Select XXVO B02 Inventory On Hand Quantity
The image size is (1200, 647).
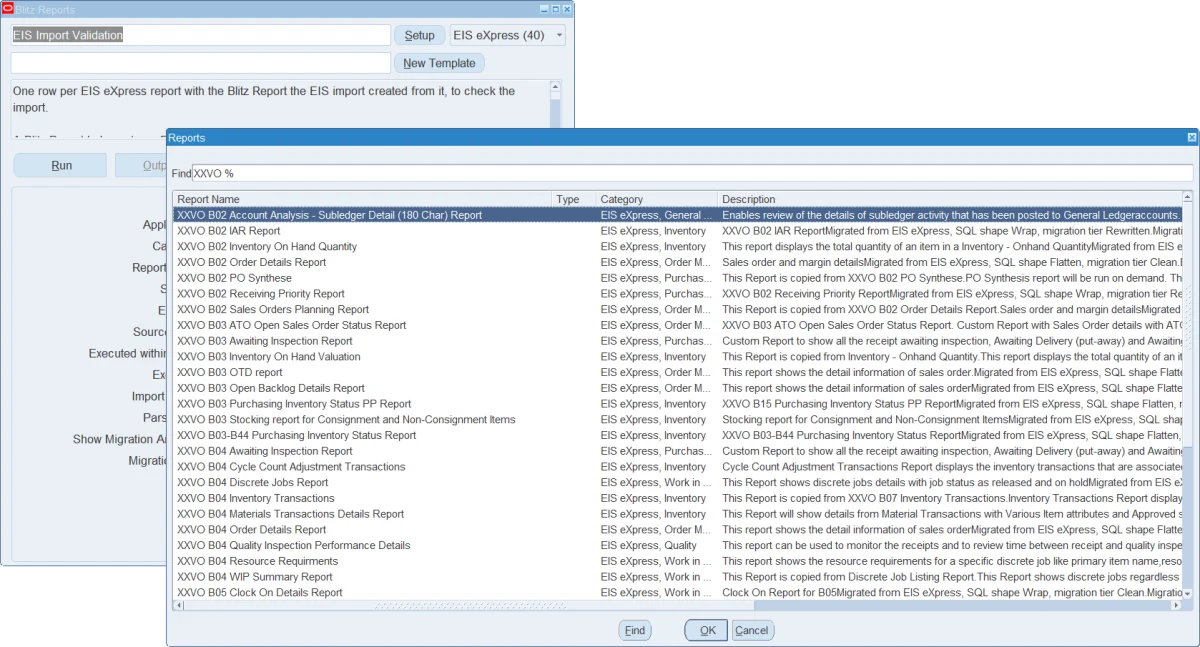(x=677, y=246)
